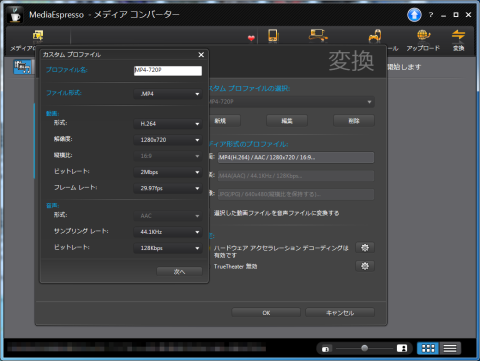Click the red heart favorites icon
480x361 pixels.
[251, 38]
